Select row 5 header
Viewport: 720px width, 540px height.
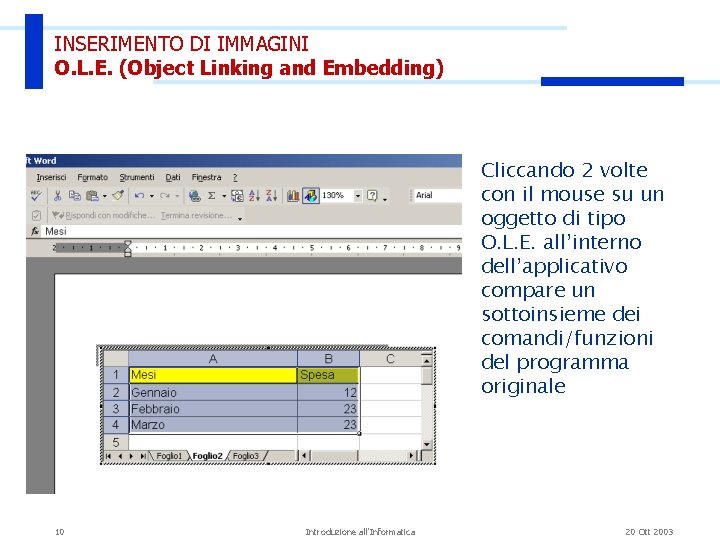[x=116, y=442]
